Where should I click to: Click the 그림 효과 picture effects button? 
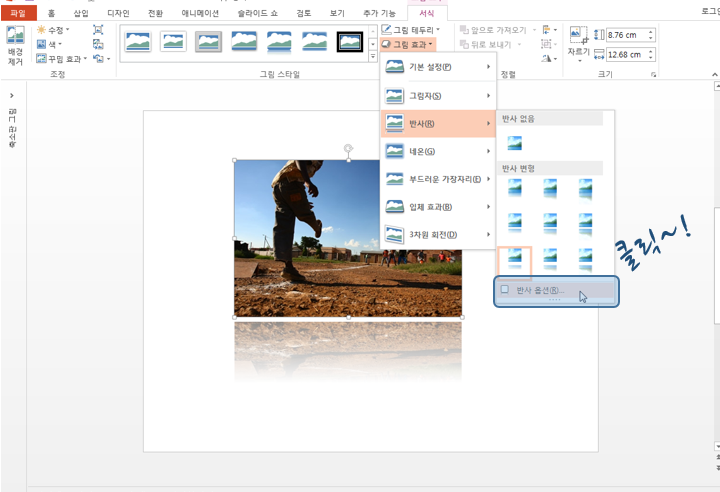(407, 44)
